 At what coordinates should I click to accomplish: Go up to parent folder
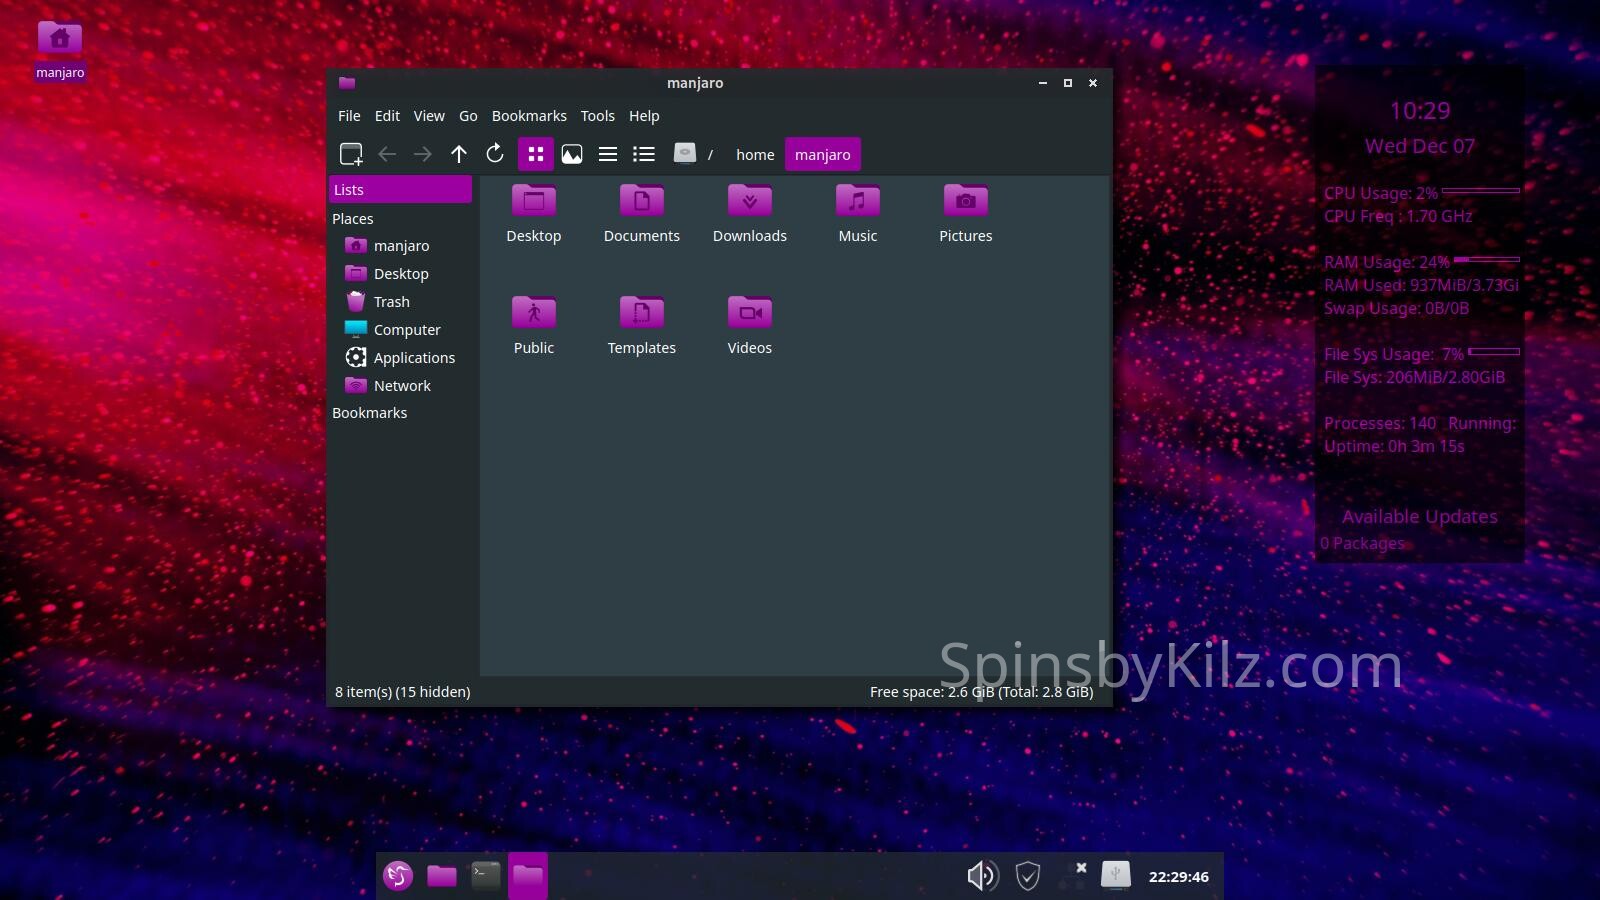[x=459, y=154]
